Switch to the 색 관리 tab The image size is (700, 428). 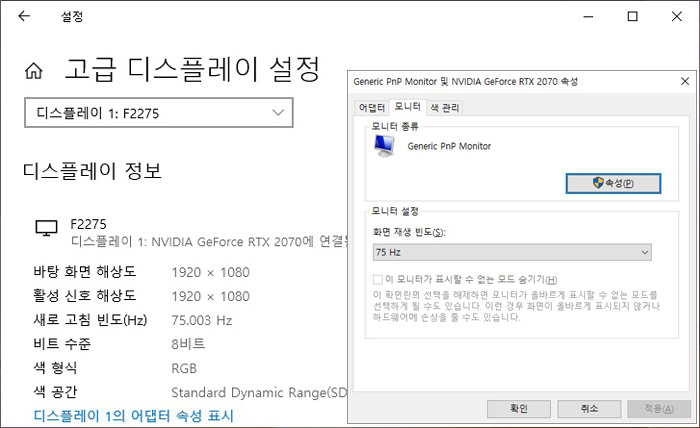(444, 108)
